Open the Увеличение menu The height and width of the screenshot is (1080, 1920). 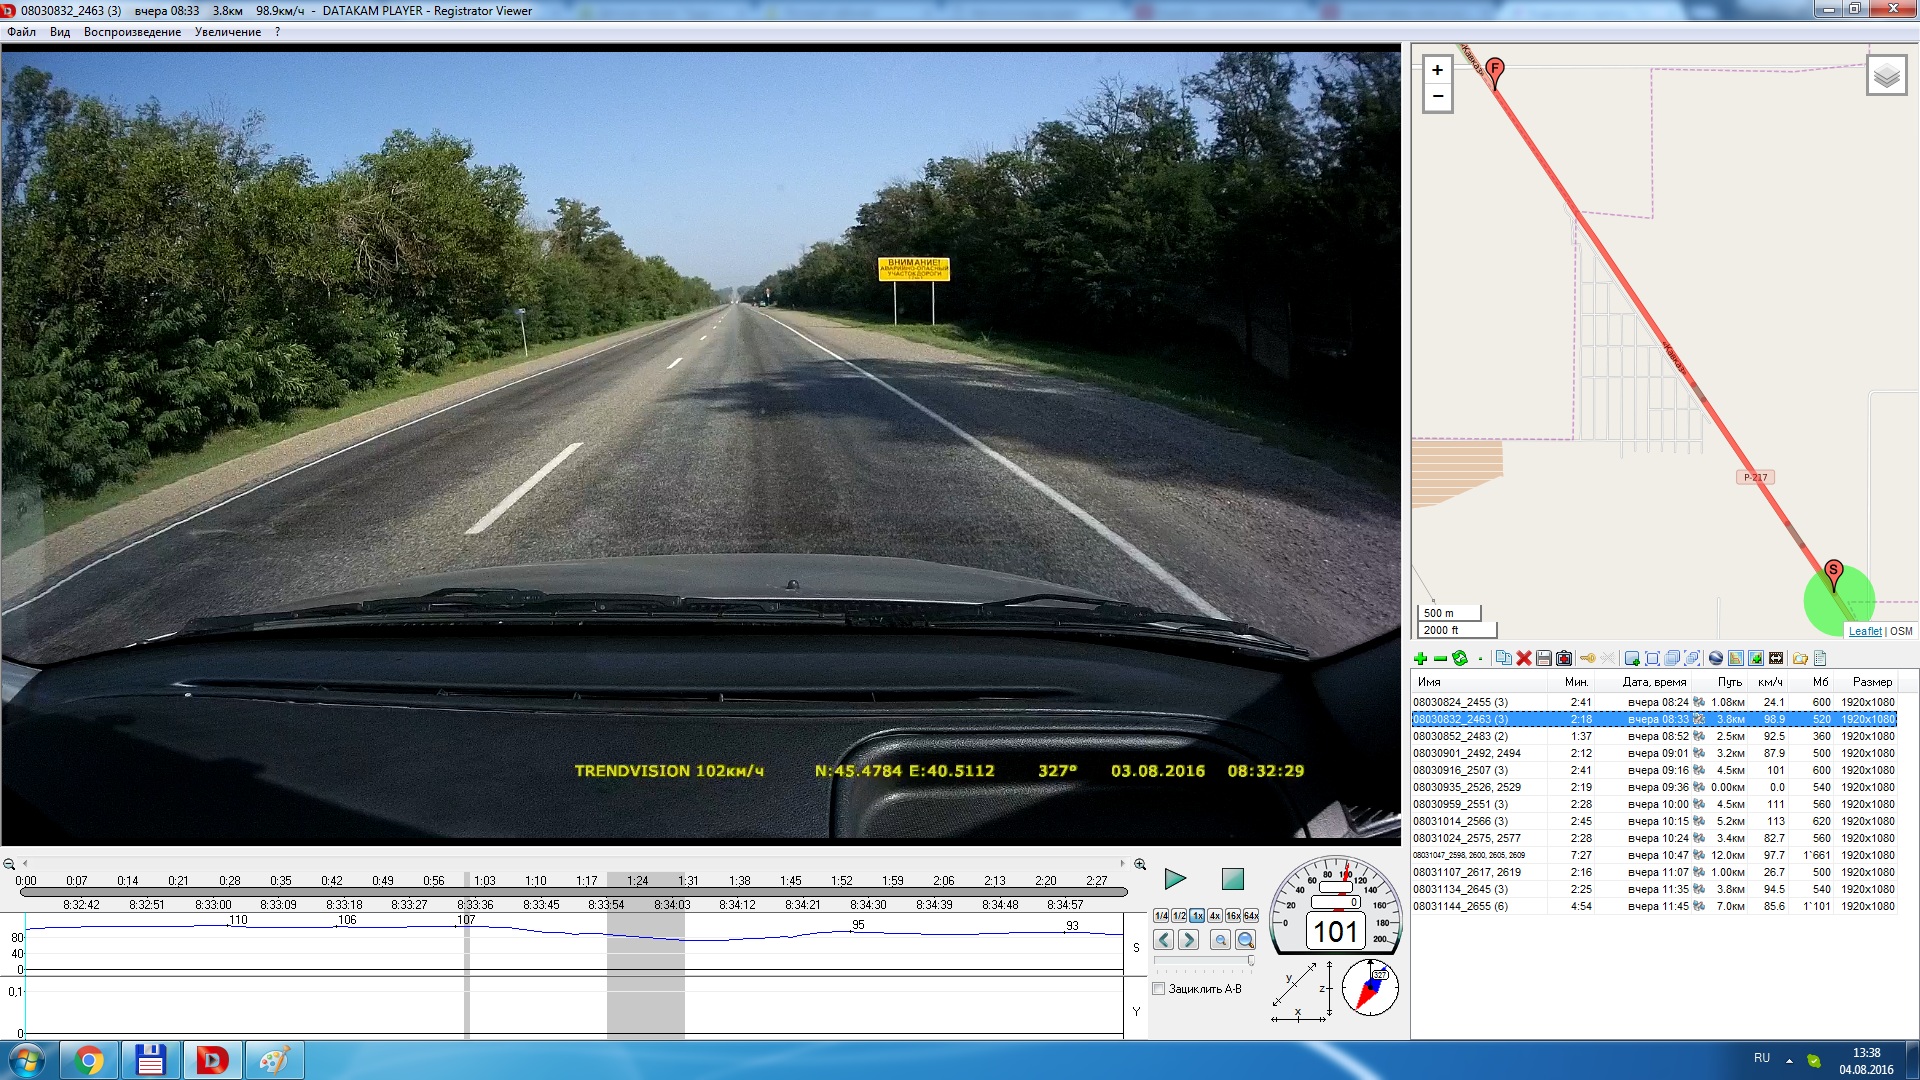coord(228,32)
